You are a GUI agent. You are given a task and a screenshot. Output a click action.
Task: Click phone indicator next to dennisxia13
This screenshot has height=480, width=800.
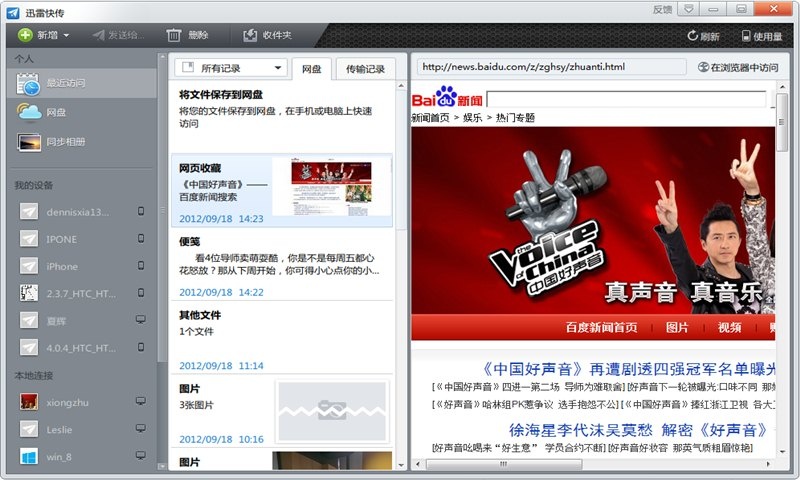[x=141, y=211]
